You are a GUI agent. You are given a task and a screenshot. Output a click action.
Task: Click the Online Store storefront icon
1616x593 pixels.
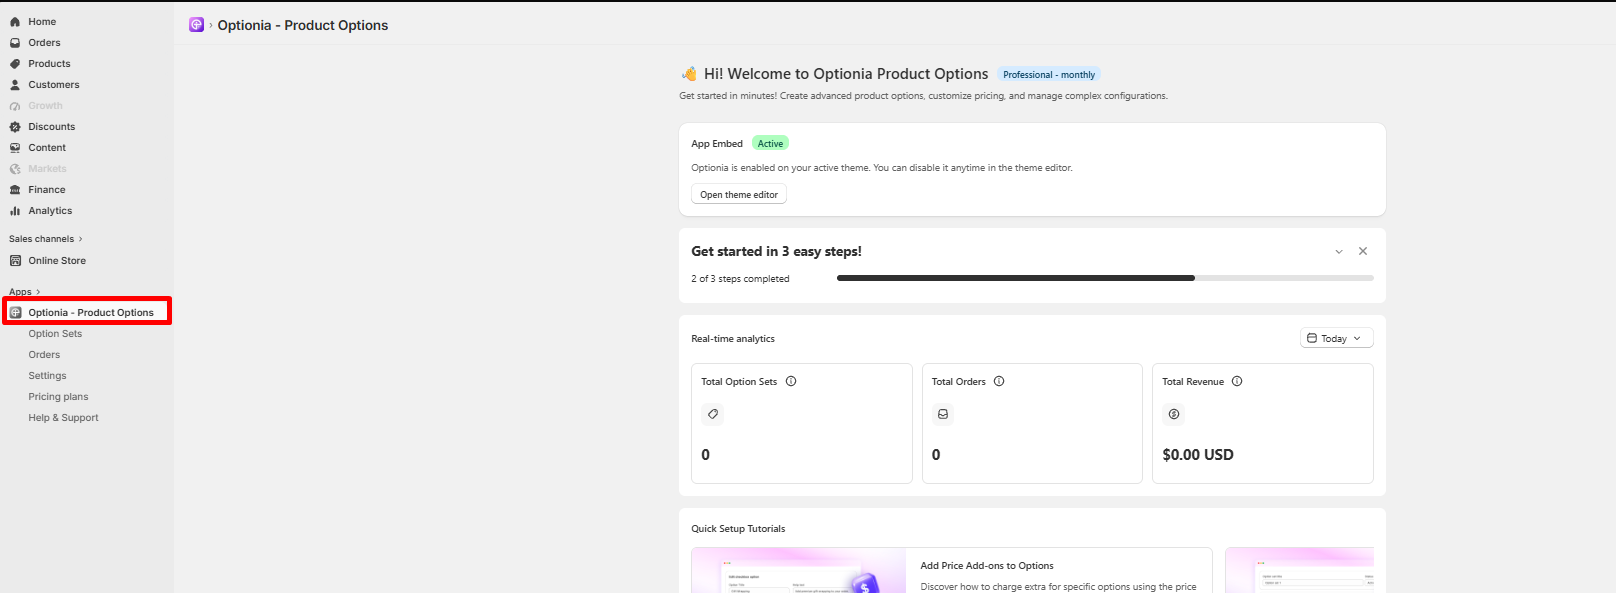coord(15,261)
